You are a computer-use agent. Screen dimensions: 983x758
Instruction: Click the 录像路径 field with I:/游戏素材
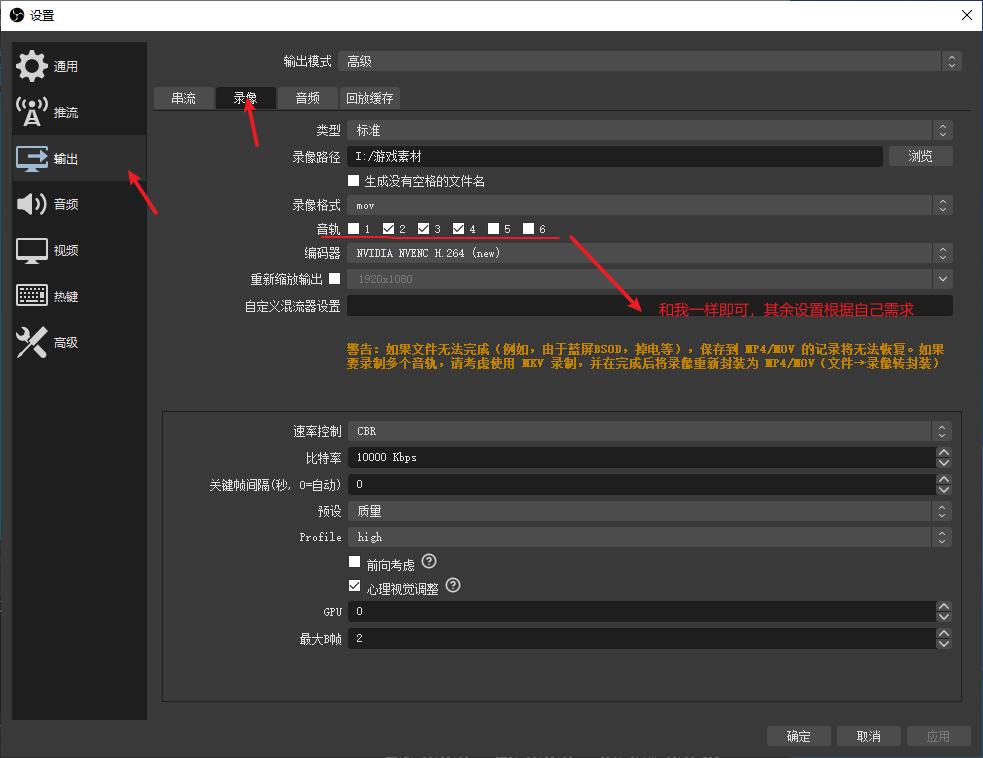[x=614, y=156]
